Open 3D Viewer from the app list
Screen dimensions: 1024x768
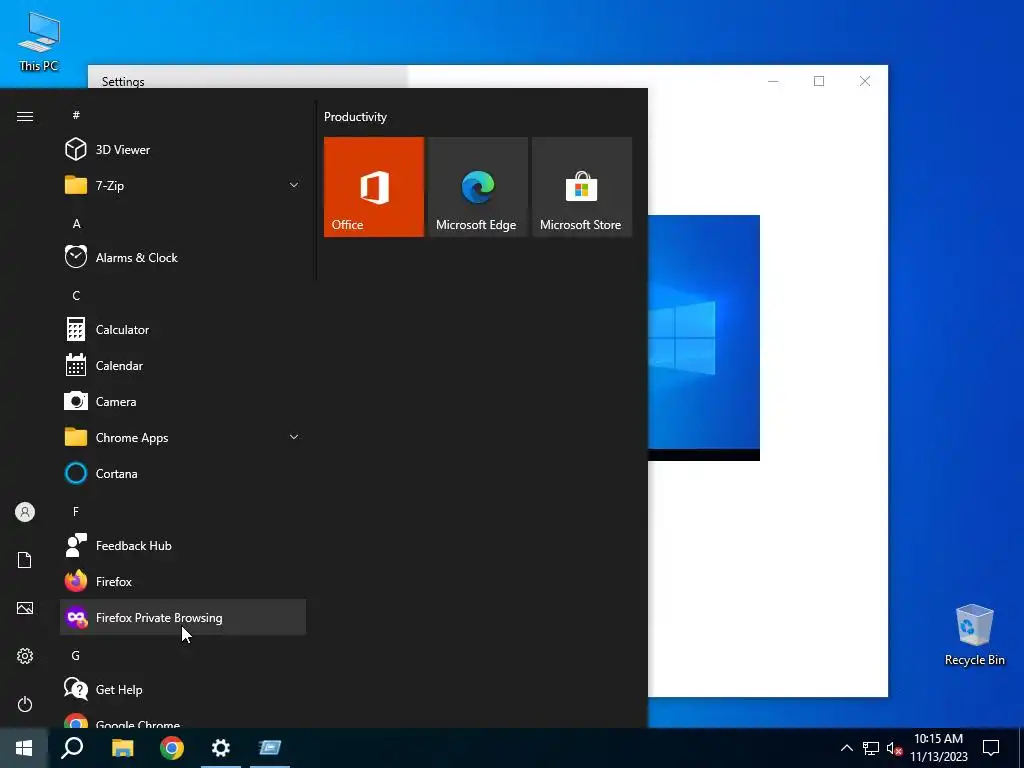(x=183, y=150)
